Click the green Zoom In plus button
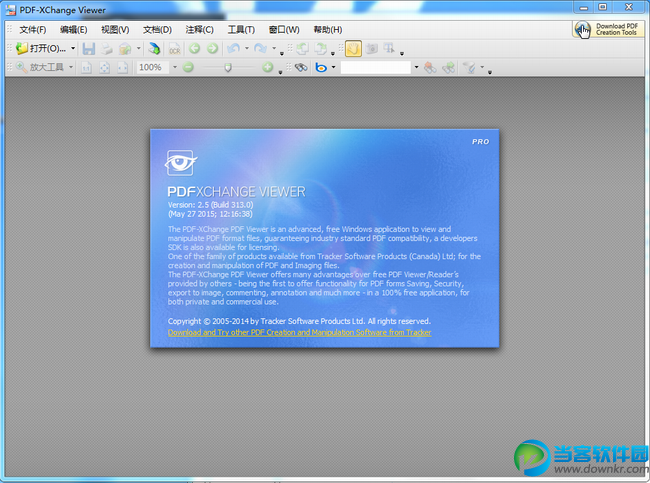This screenshot has width=650, height=483. (x=268, y=67)
